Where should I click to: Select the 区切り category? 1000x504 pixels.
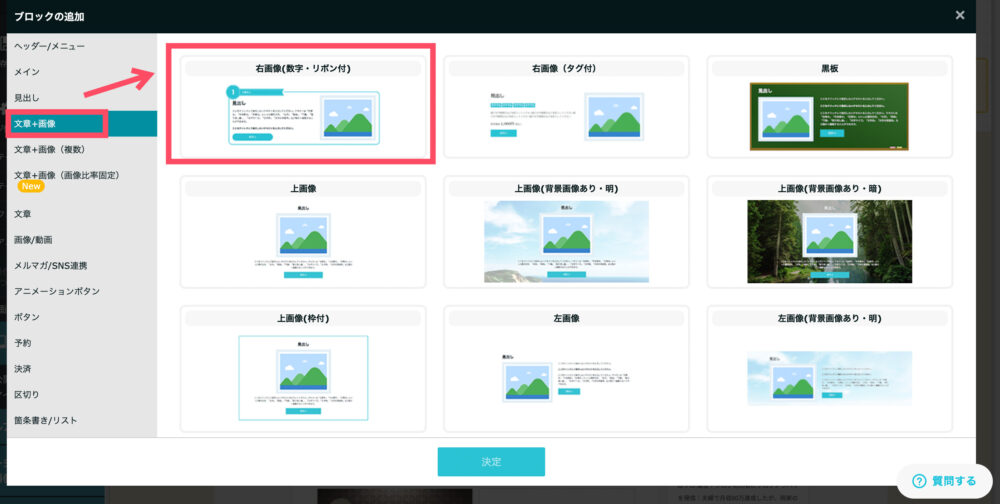82,394
